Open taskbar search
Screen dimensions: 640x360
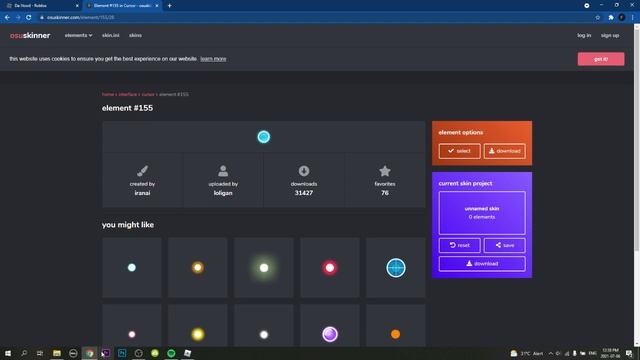pyautogui.click(x=24, y=353)
